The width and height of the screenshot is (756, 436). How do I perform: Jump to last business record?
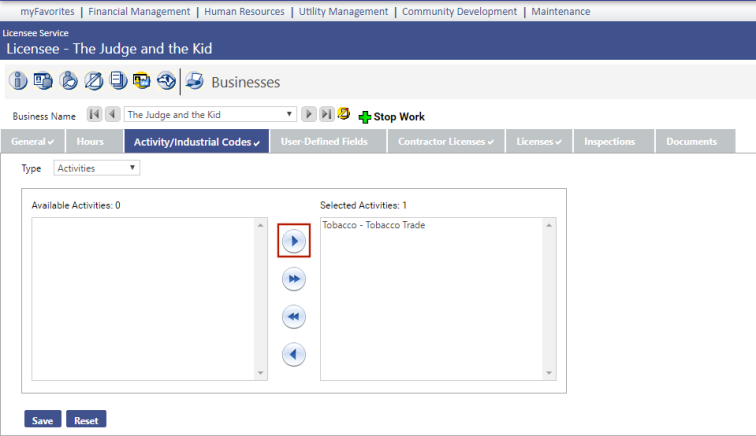[x=326, y=115]
